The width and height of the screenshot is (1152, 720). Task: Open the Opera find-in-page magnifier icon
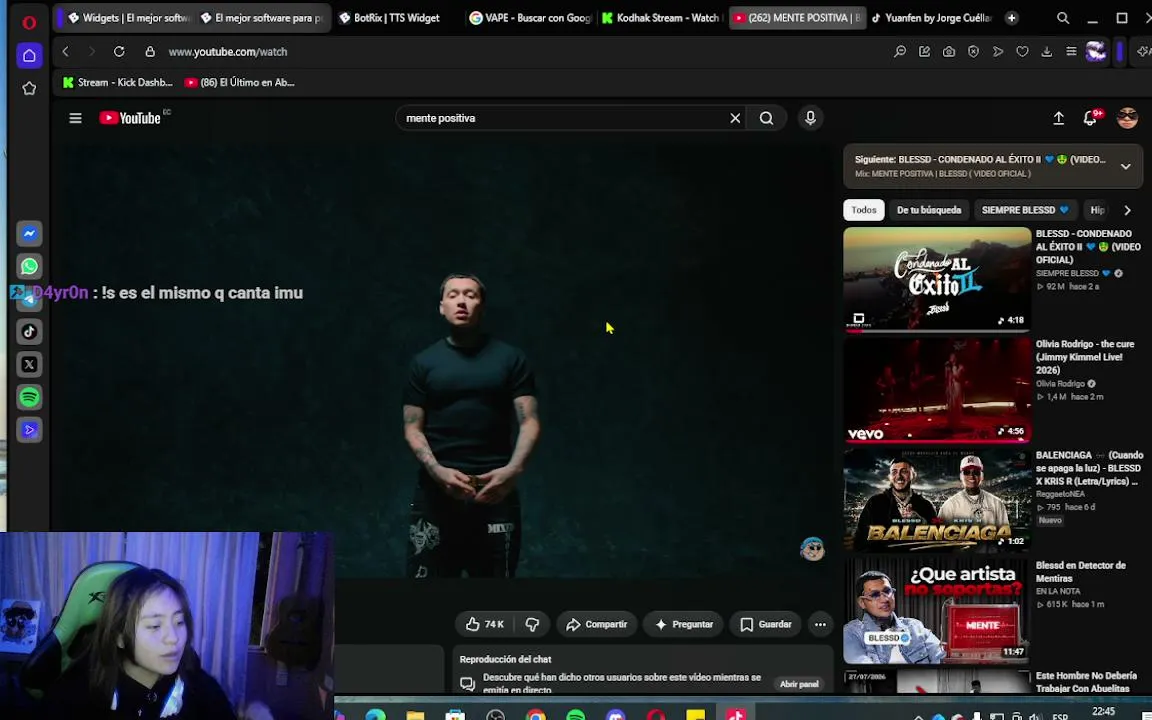coord(899,51)
